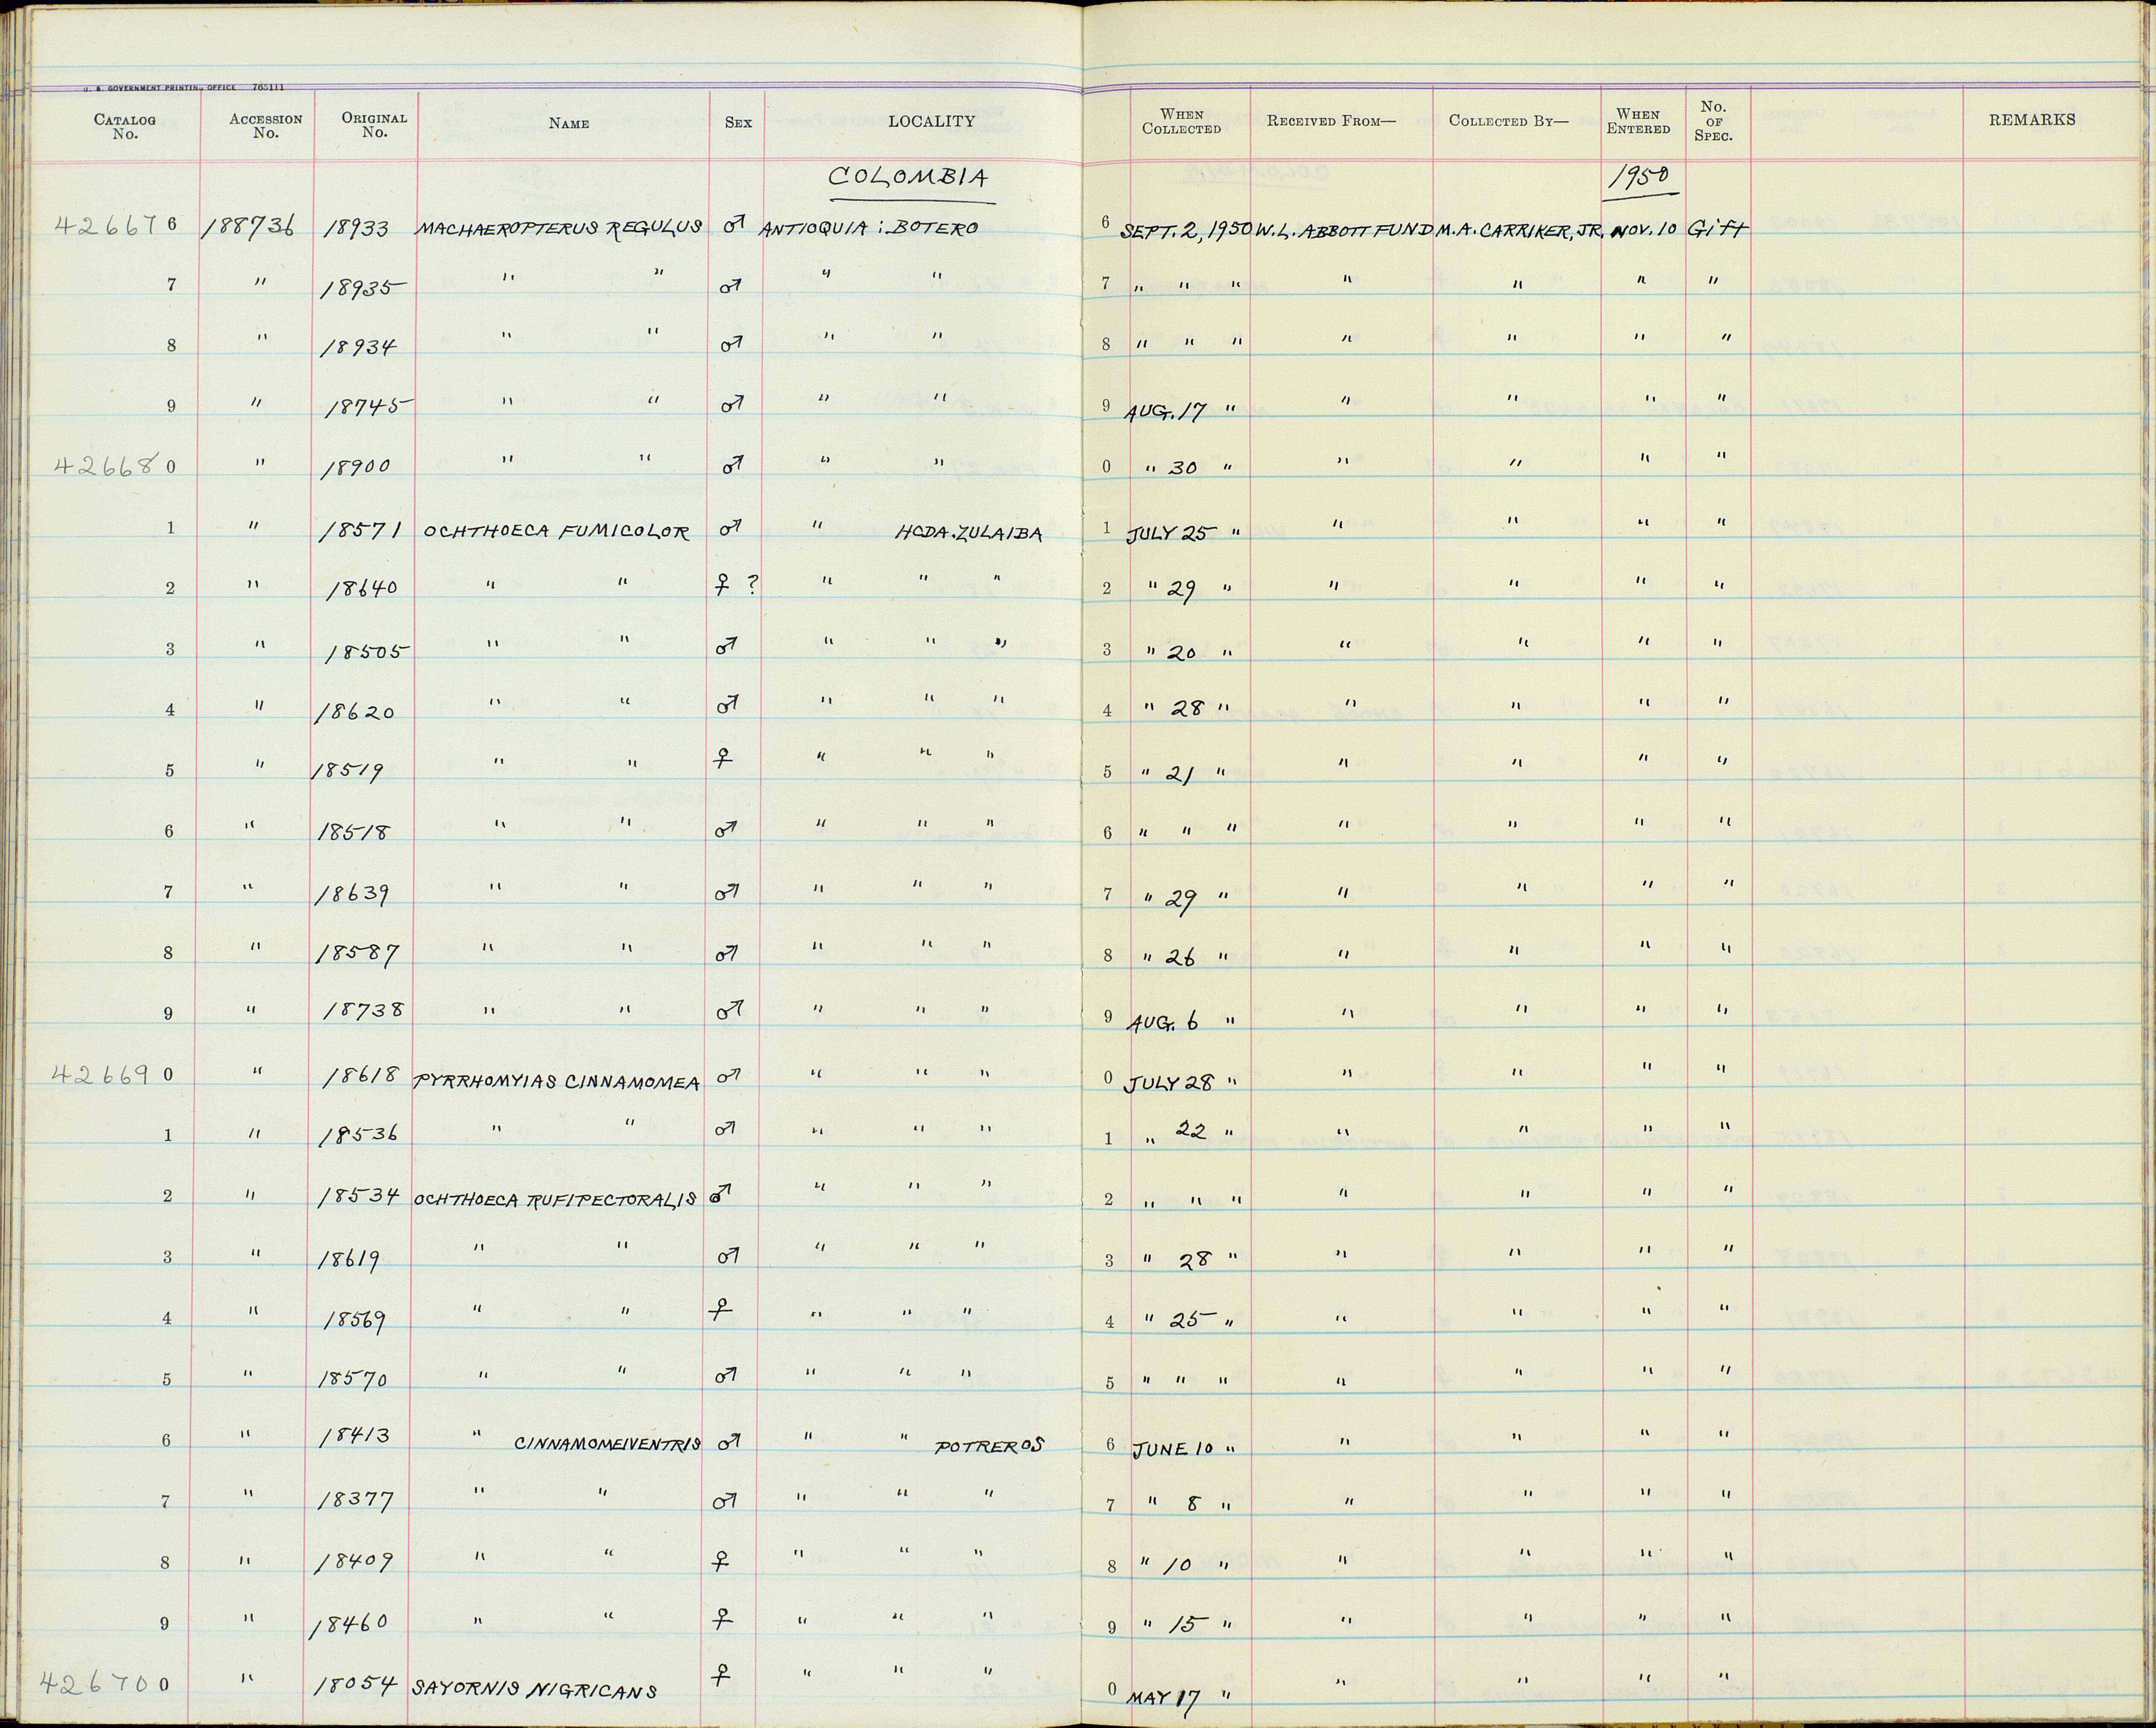Click locality 'Hcda. Zulaiba'
The height and width of the screenshot is (1728, 2156).
[969, 534]
